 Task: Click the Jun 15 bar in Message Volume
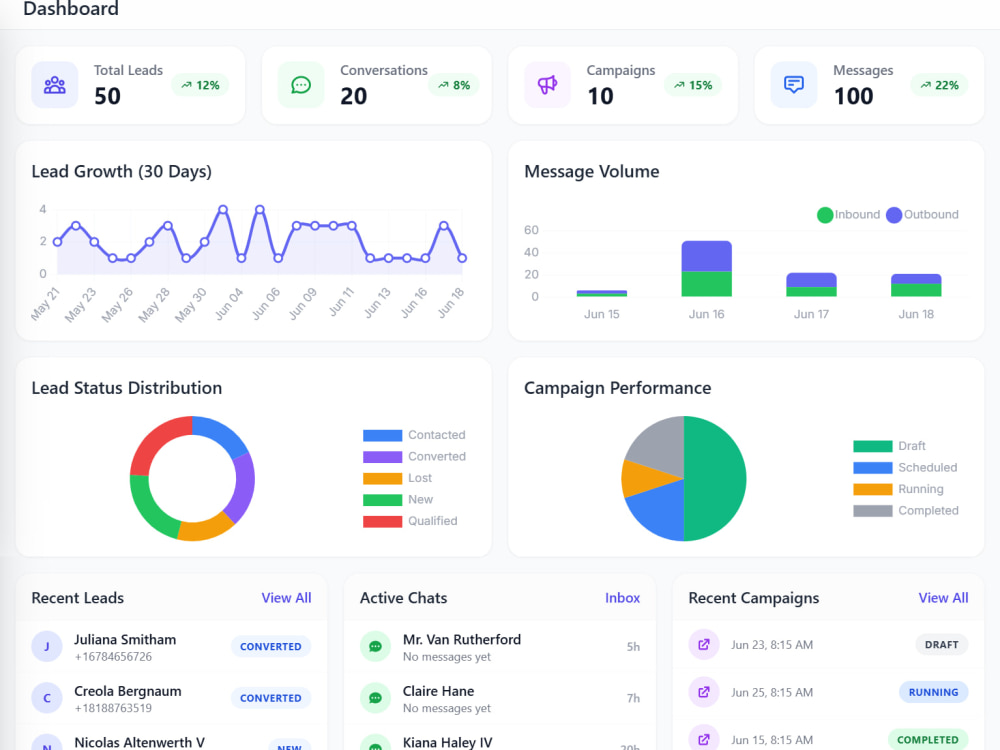coord(602,293)
